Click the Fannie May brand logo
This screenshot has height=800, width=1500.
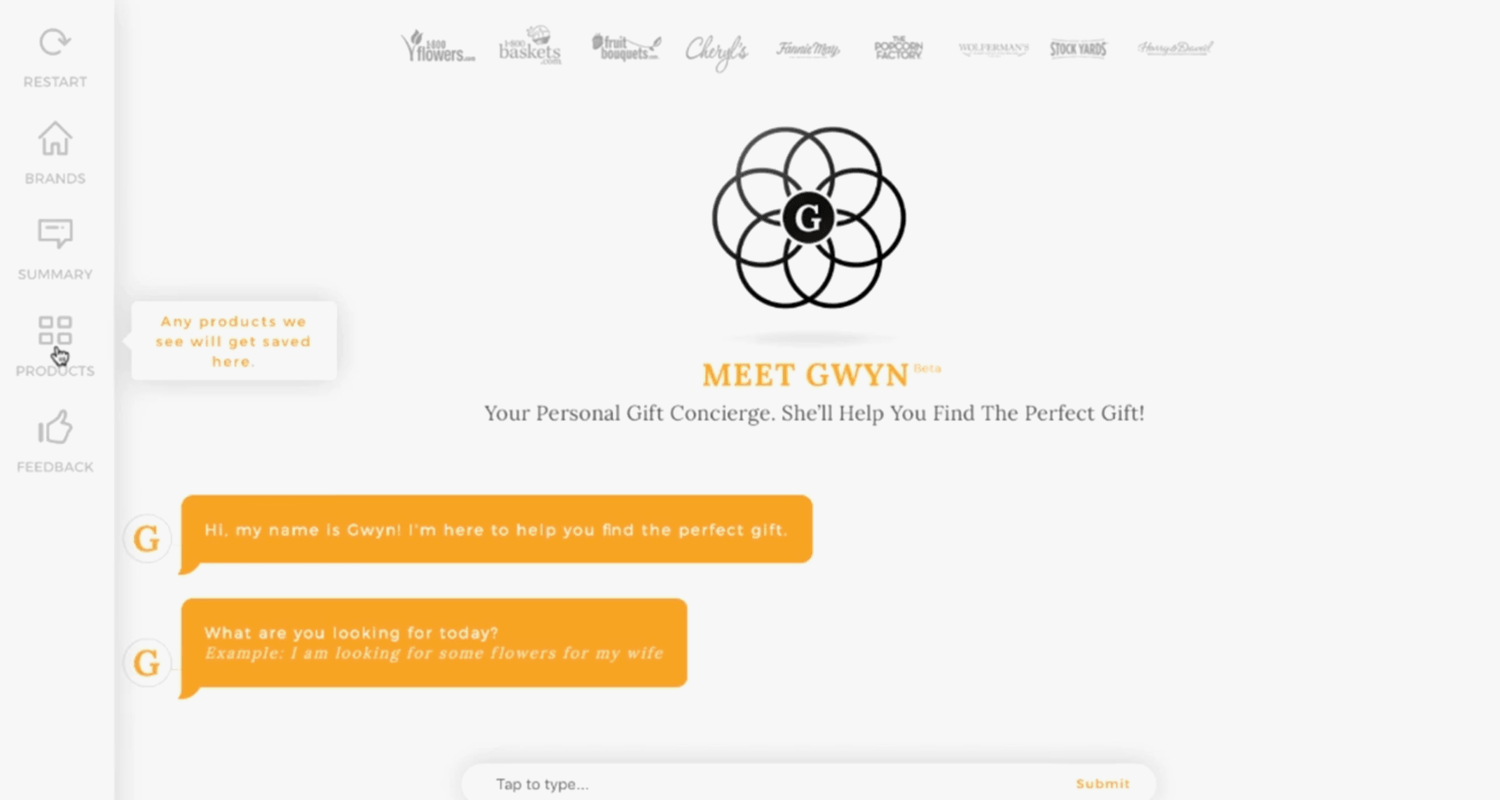click(808, 49)
